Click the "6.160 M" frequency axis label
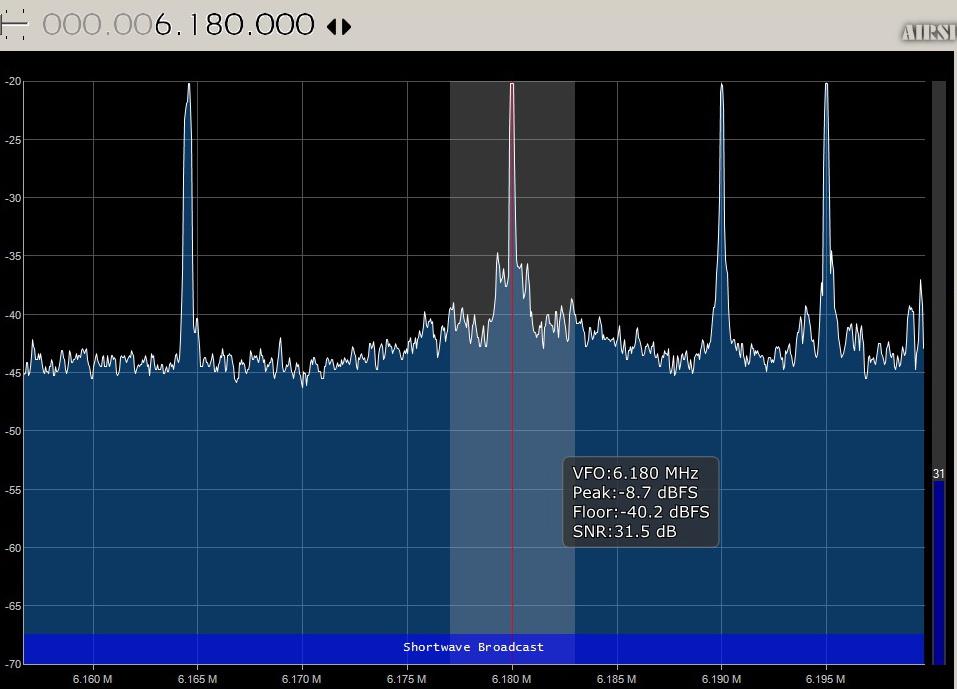This screenshot has height=689, width=957. coord(92,679)
